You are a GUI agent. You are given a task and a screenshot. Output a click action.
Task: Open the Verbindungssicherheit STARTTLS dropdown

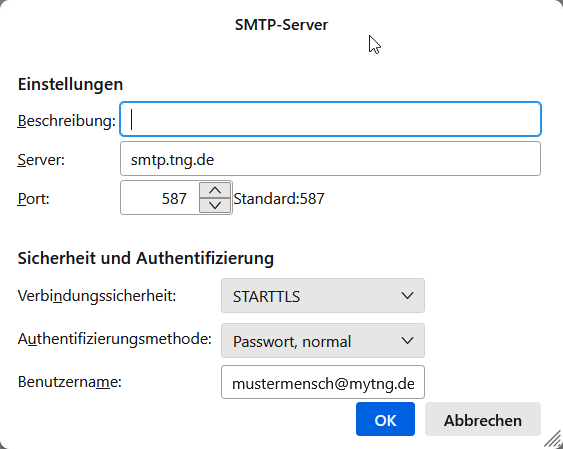point(323,296)
